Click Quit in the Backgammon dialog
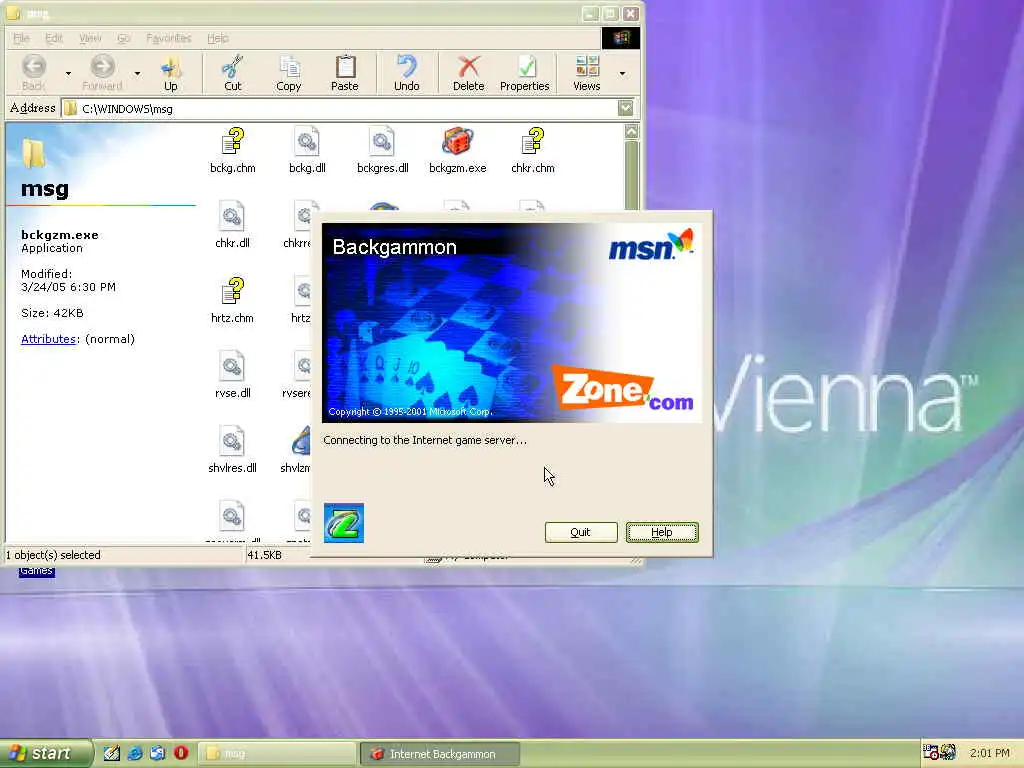Screen dimensions: 1024x768 [581, 532]
